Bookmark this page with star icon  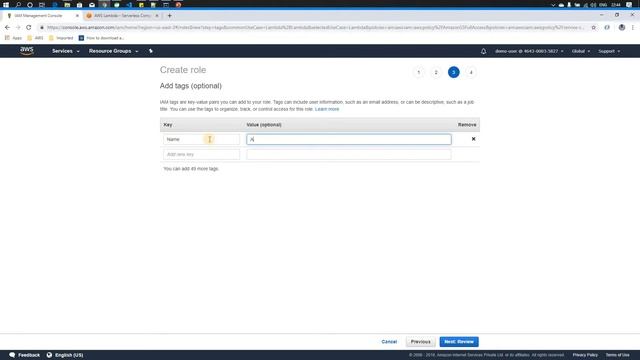point(593,27)
